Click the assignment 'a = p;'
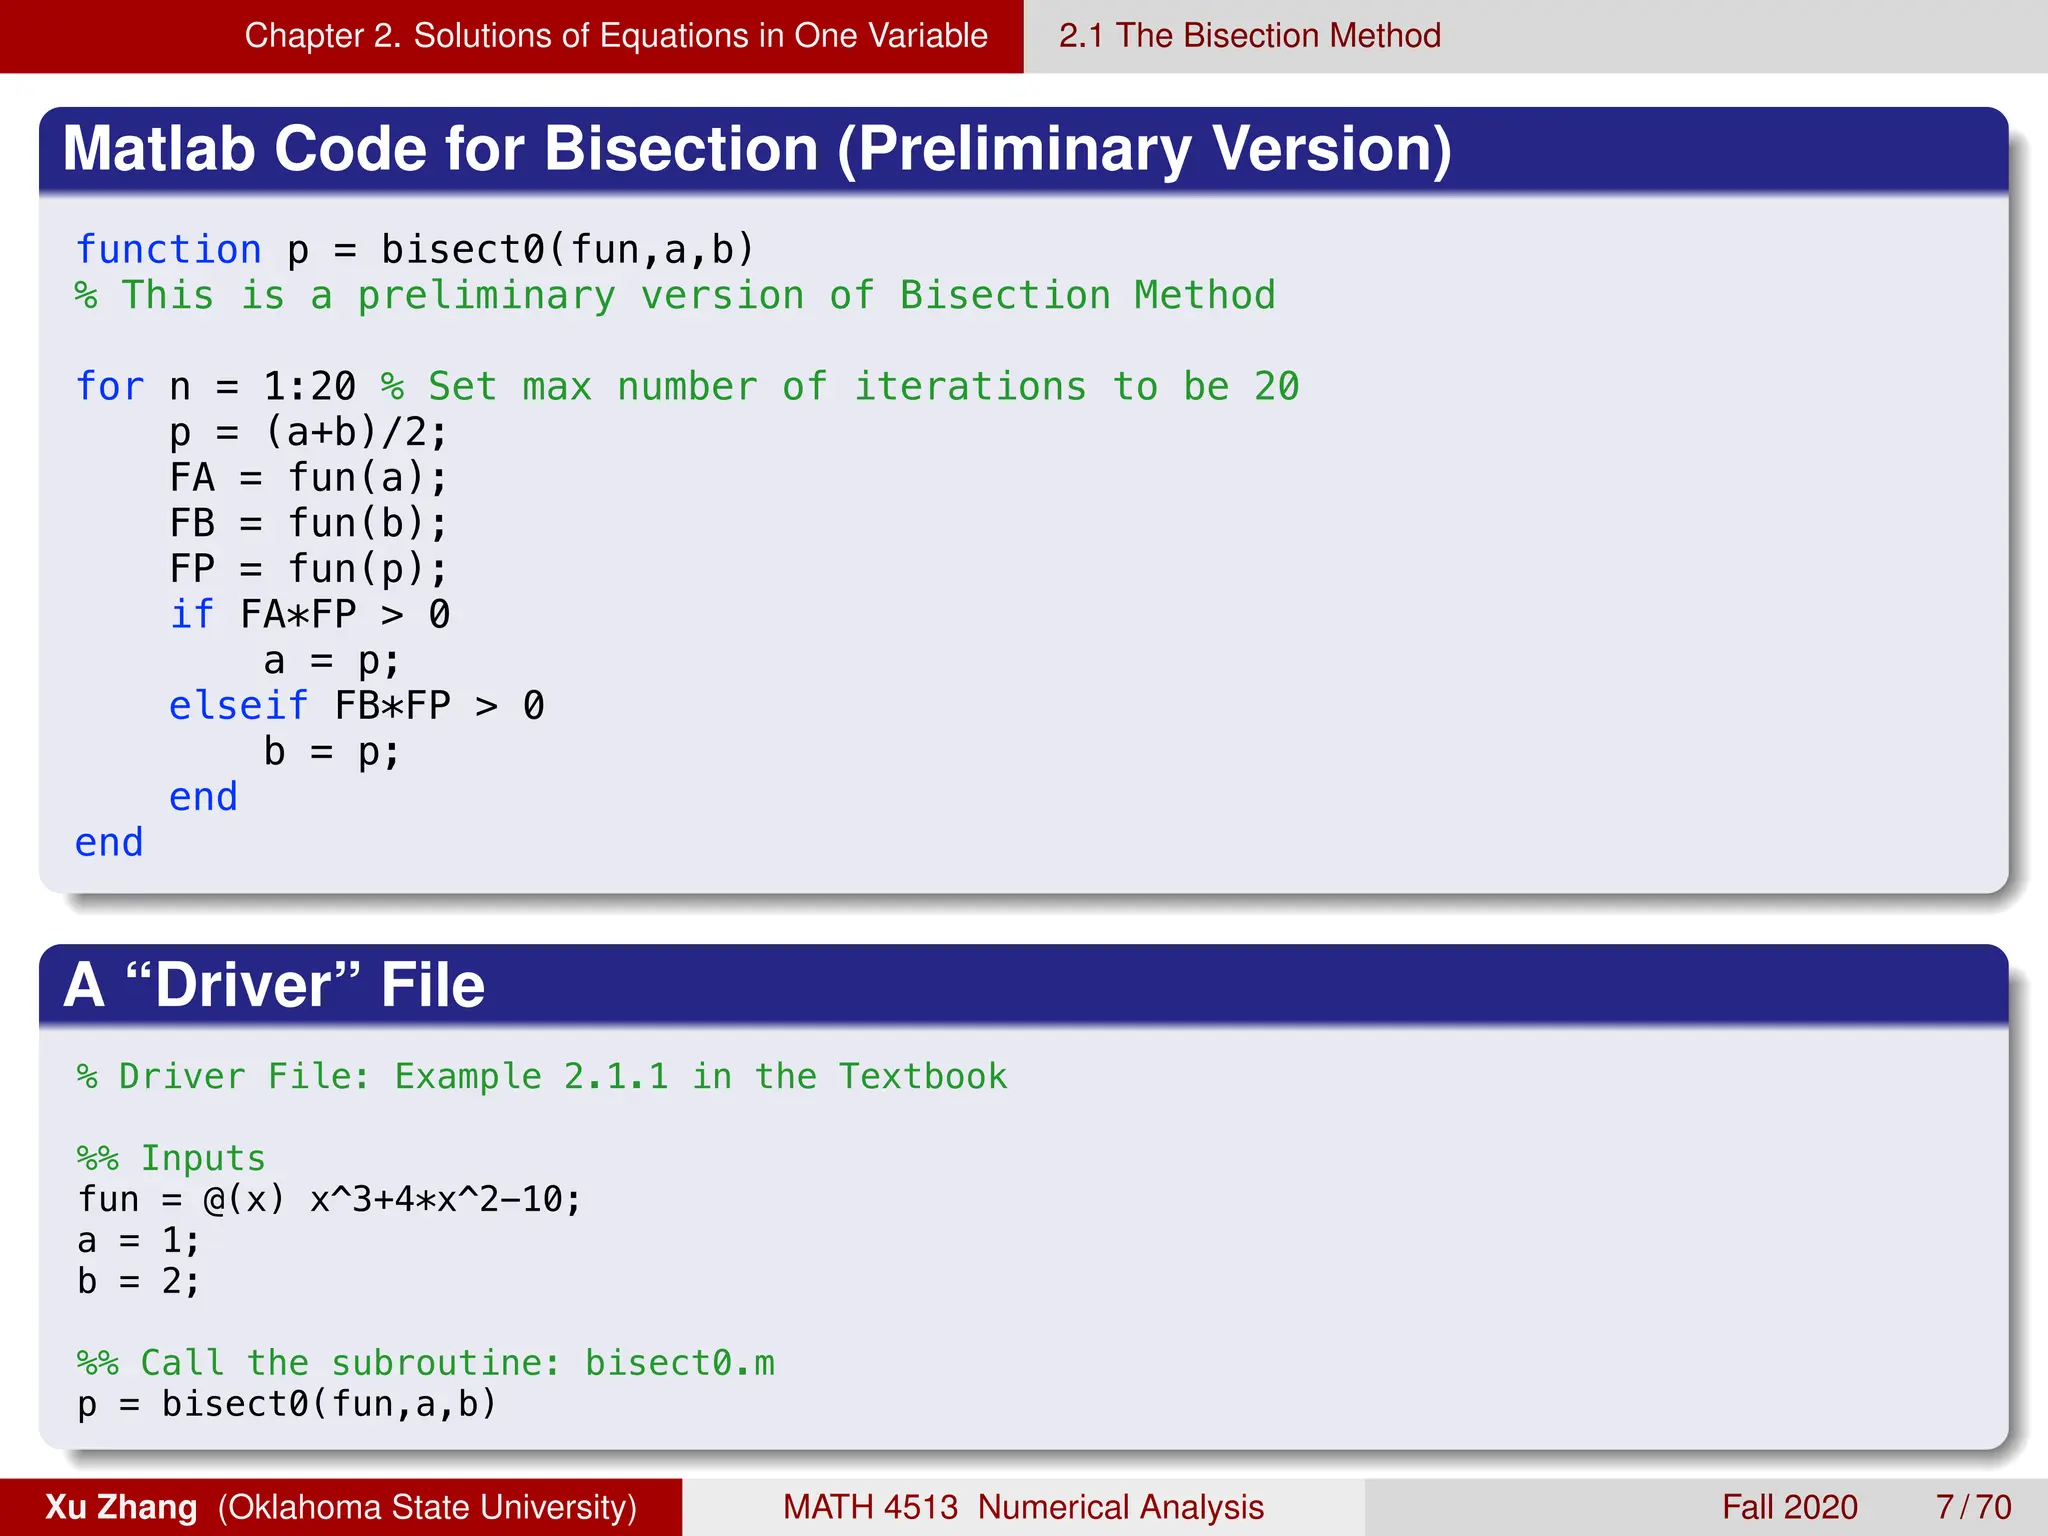 332,660
